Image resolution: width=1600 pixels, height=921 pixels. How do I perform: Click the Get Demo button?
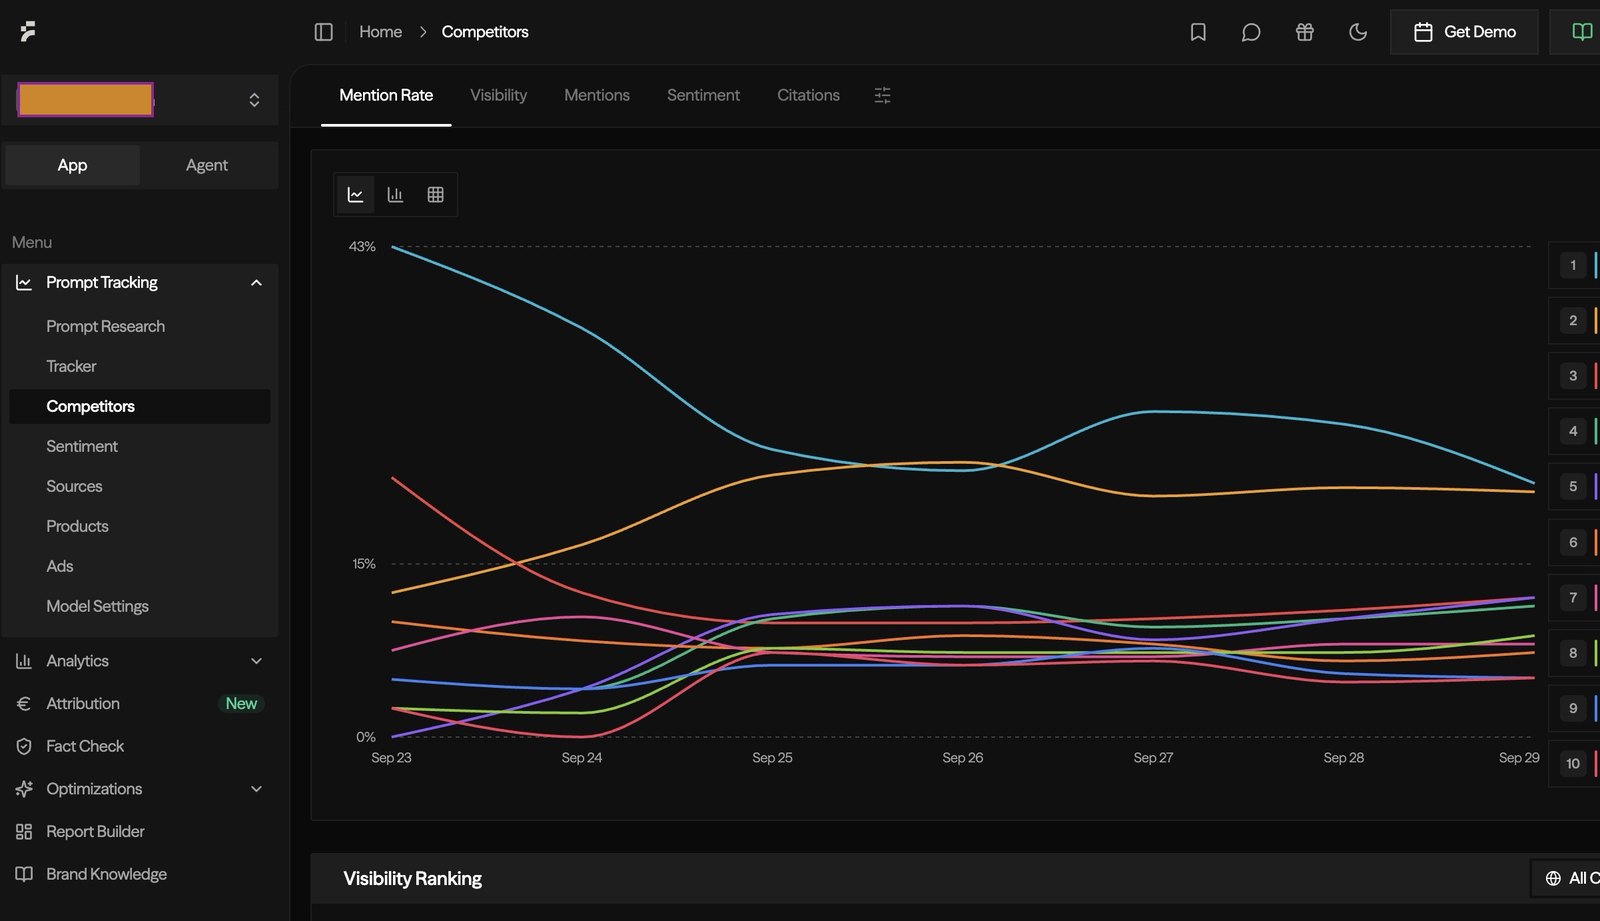click(1464, 32)
